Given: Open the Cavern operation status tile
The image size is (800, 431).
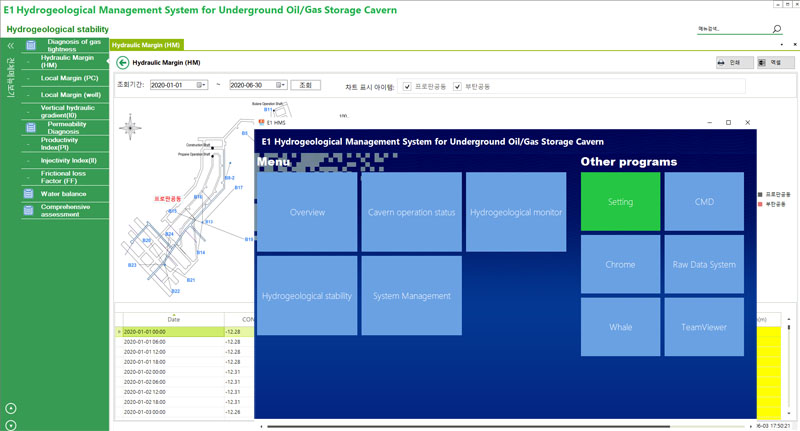Looking at the screenshot, I should (411, 212).
